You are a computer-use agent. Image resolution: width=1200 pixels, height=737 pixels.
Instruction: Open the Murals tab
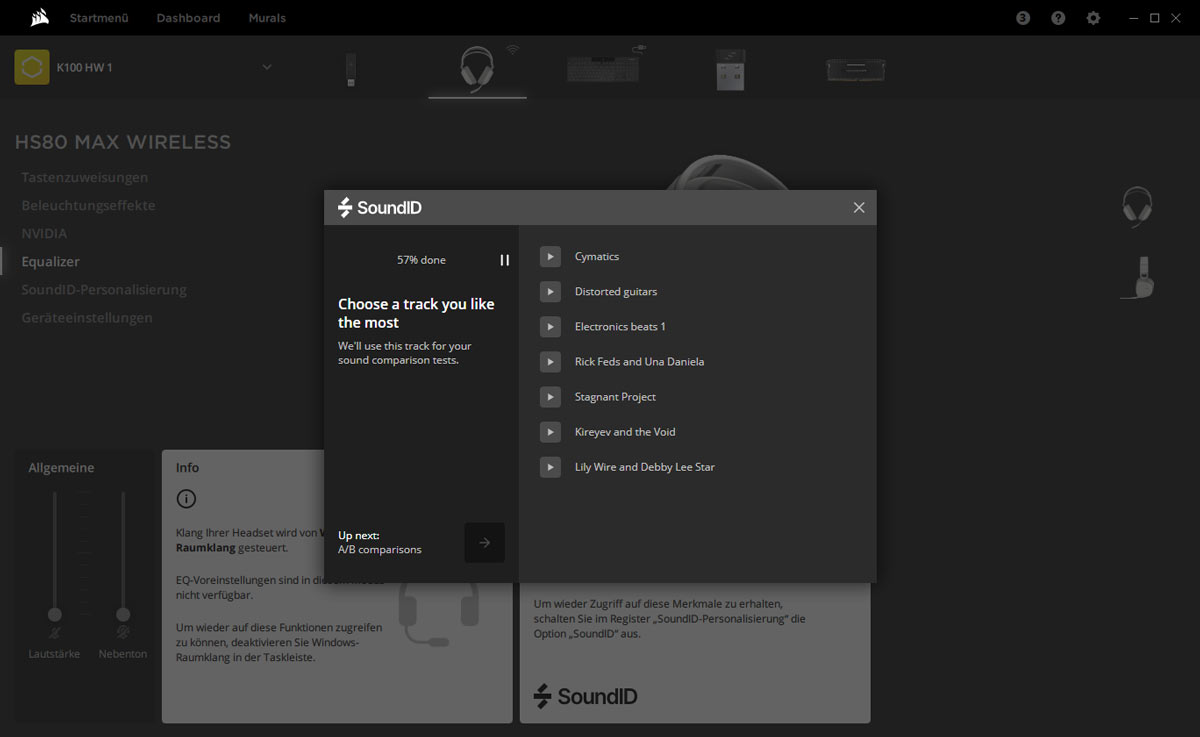[x=267, y=18]
